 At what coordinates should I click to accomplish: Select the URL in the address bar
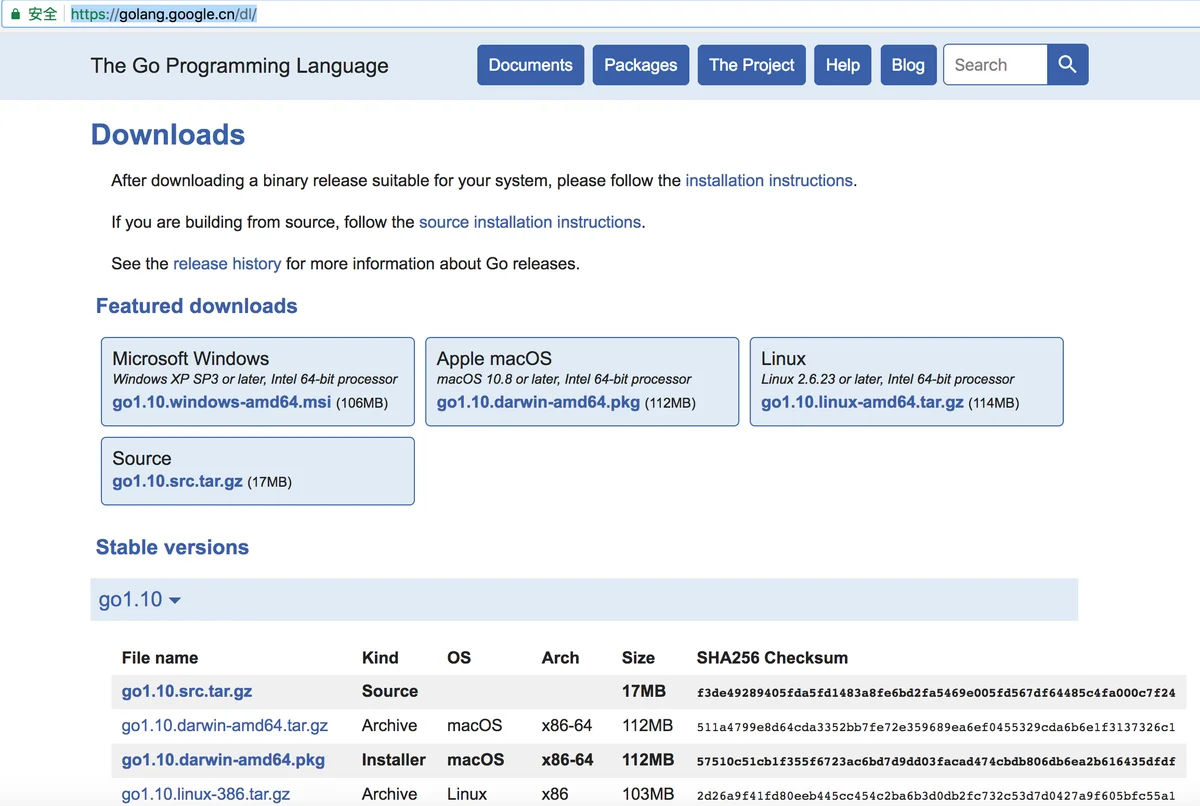(x=164, y=15)
